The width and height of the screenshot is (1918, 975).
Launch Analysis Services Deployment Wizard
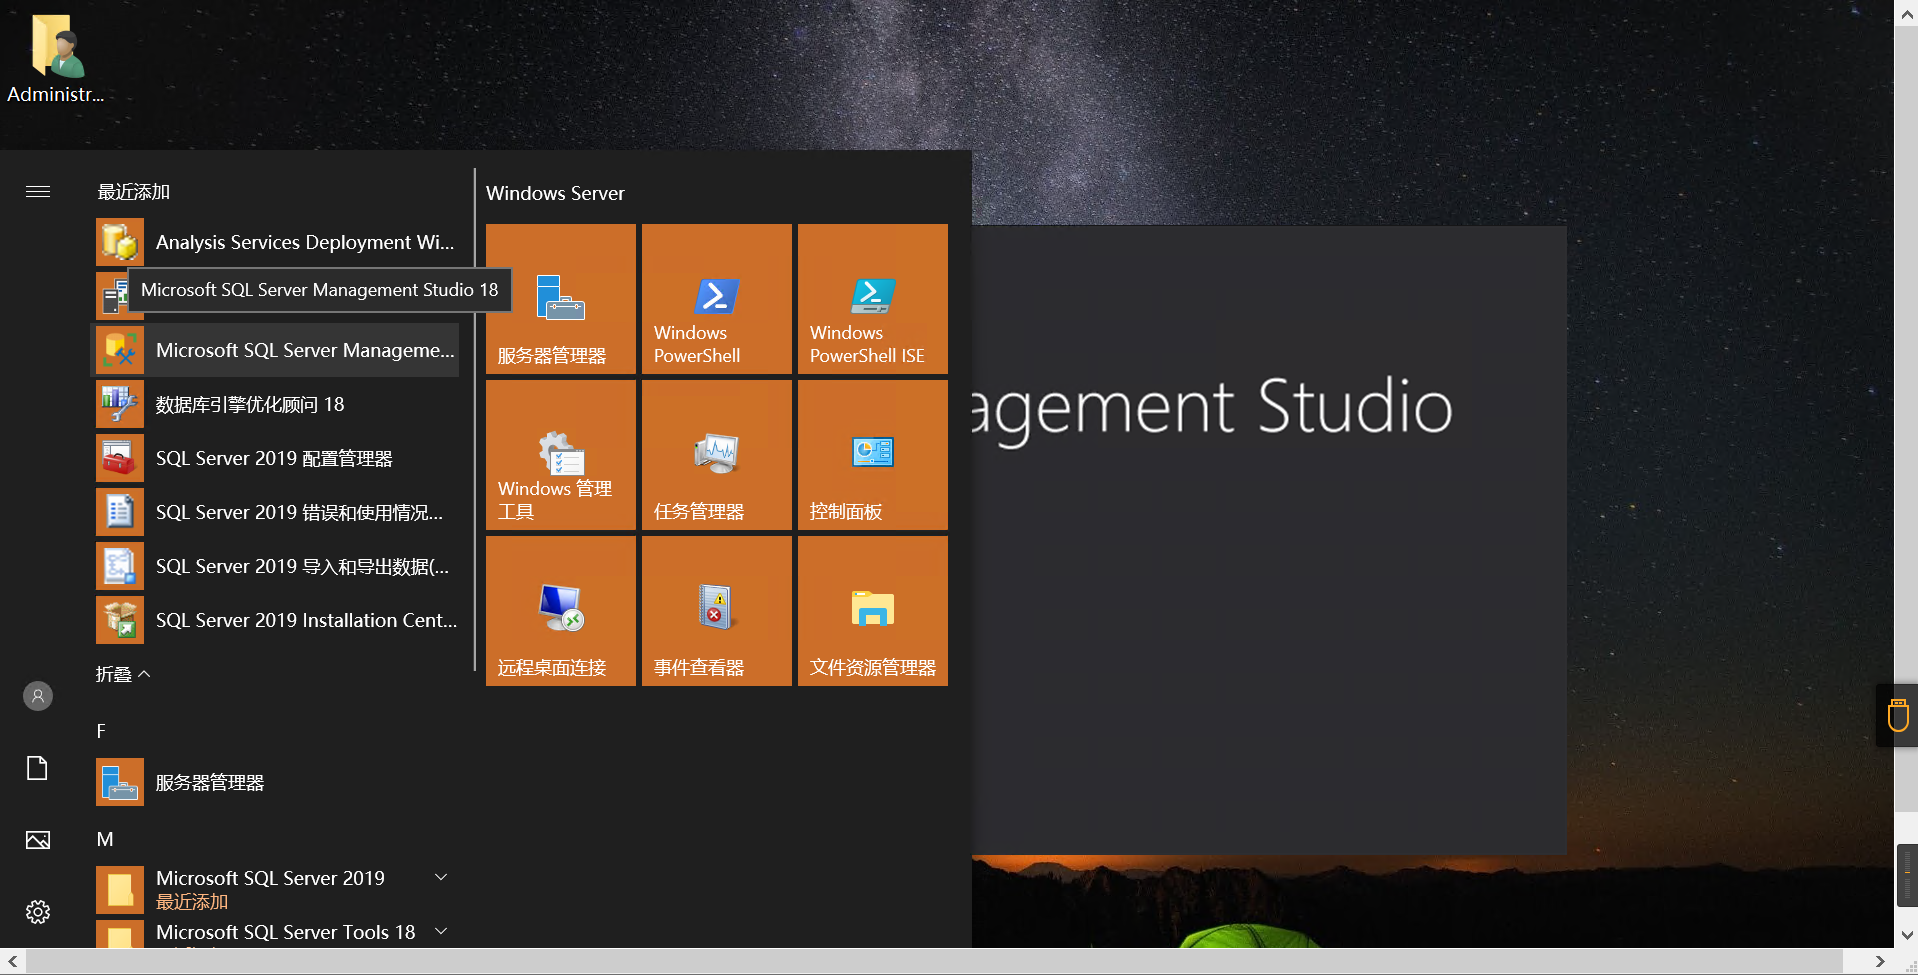tap(277, 242)
